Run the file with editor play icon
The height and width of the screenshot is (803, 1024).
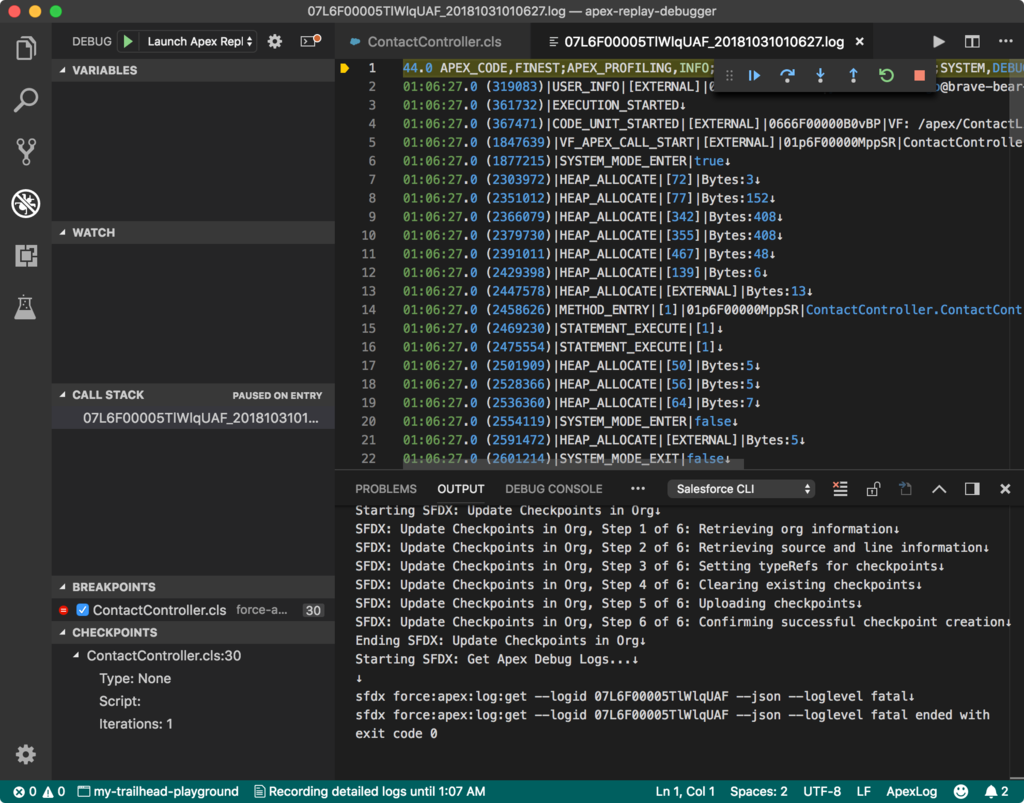(938, 42)
